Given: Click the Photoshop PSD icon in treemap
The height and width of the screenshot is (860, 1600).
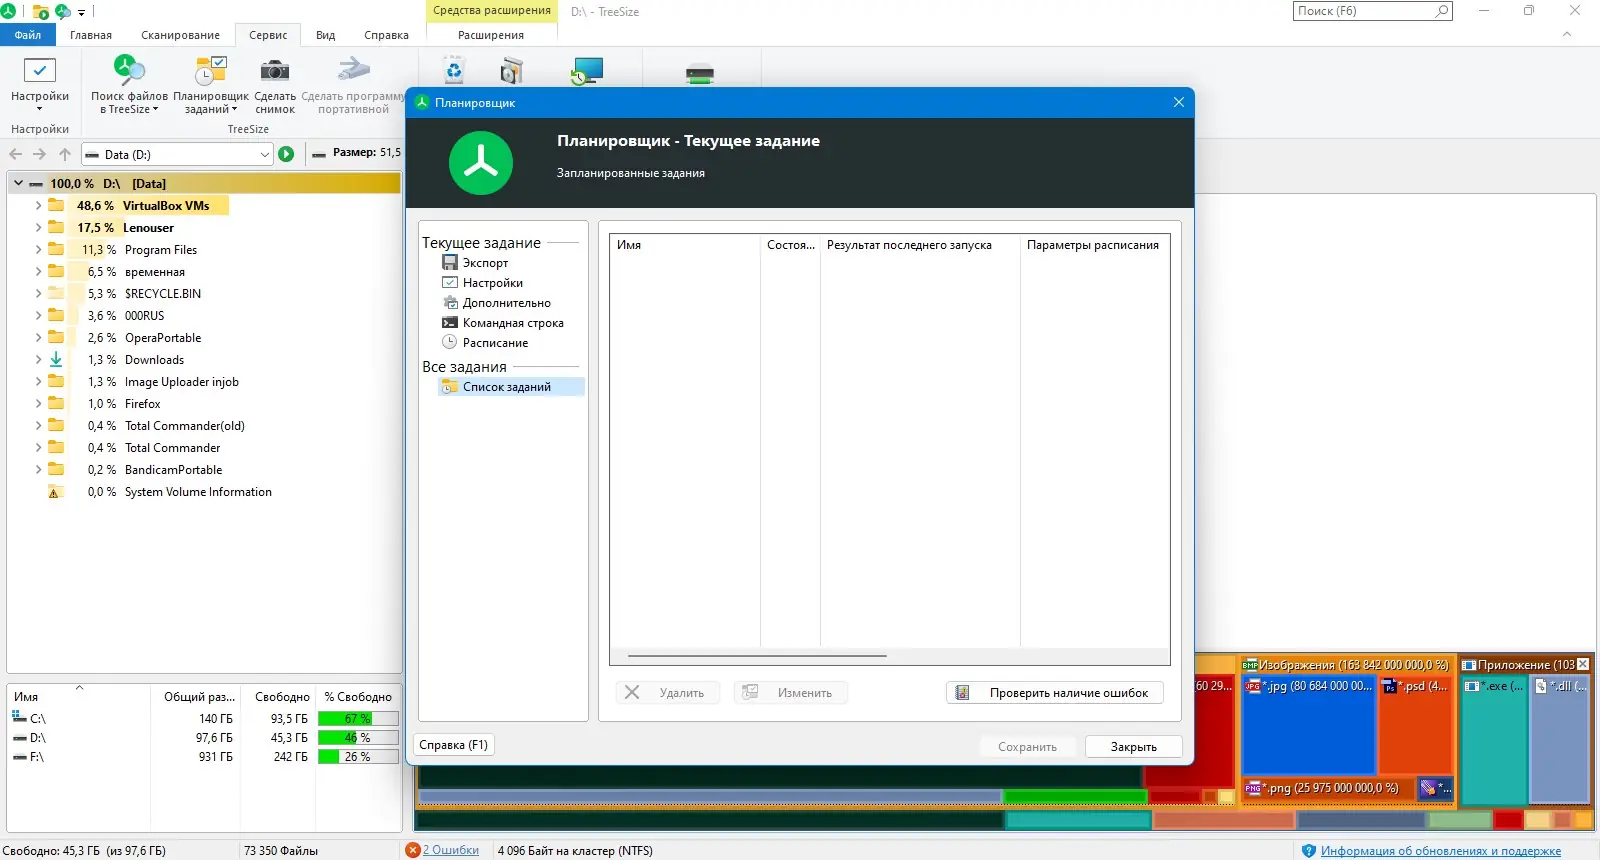Looking at the screenshot, I should (x=1389, y=687).
